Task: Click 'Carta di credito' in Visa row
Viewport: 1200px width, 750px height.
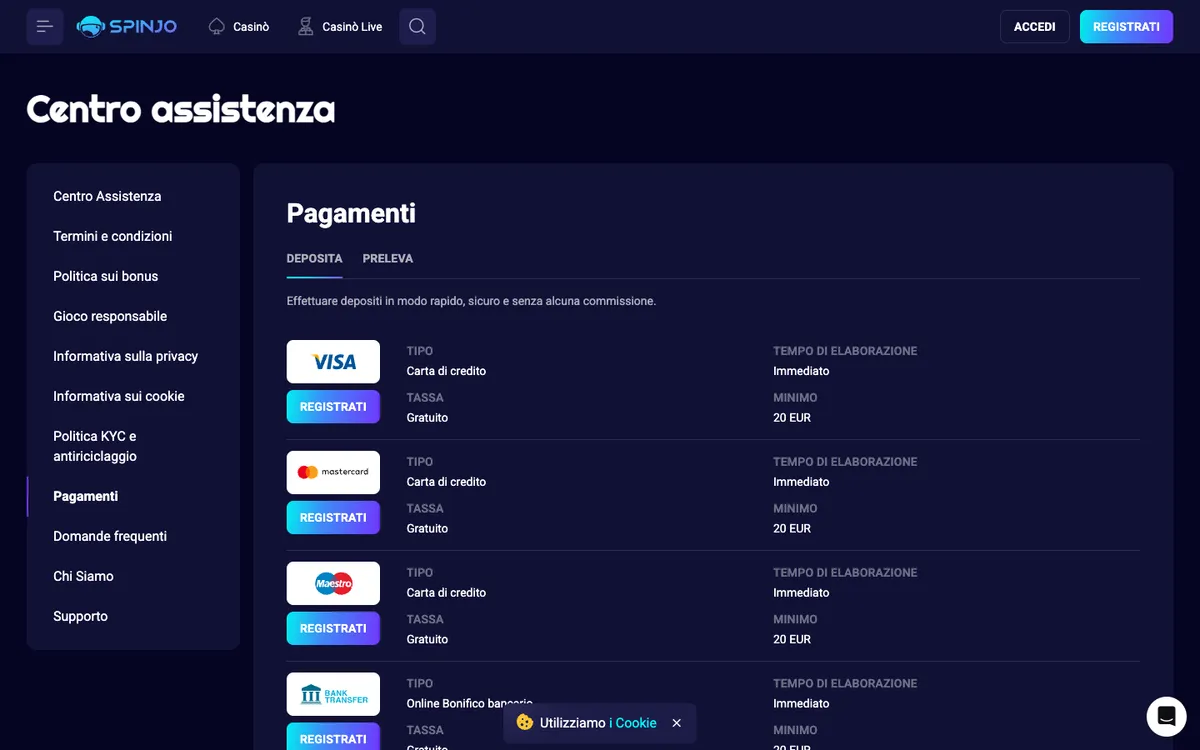Action: (446, 371)
